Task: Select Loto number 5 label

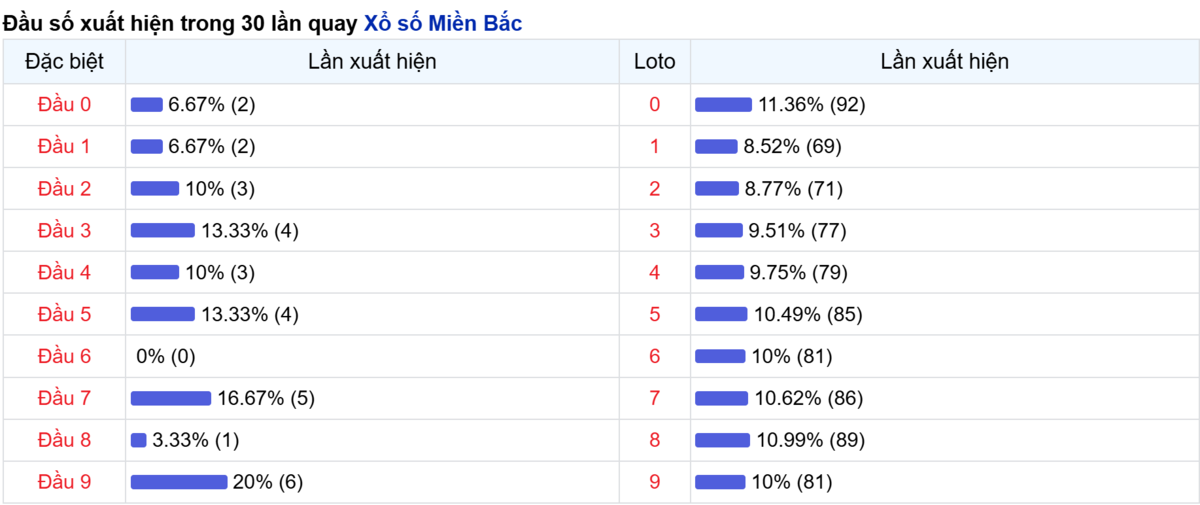Action: pos(655,314)
